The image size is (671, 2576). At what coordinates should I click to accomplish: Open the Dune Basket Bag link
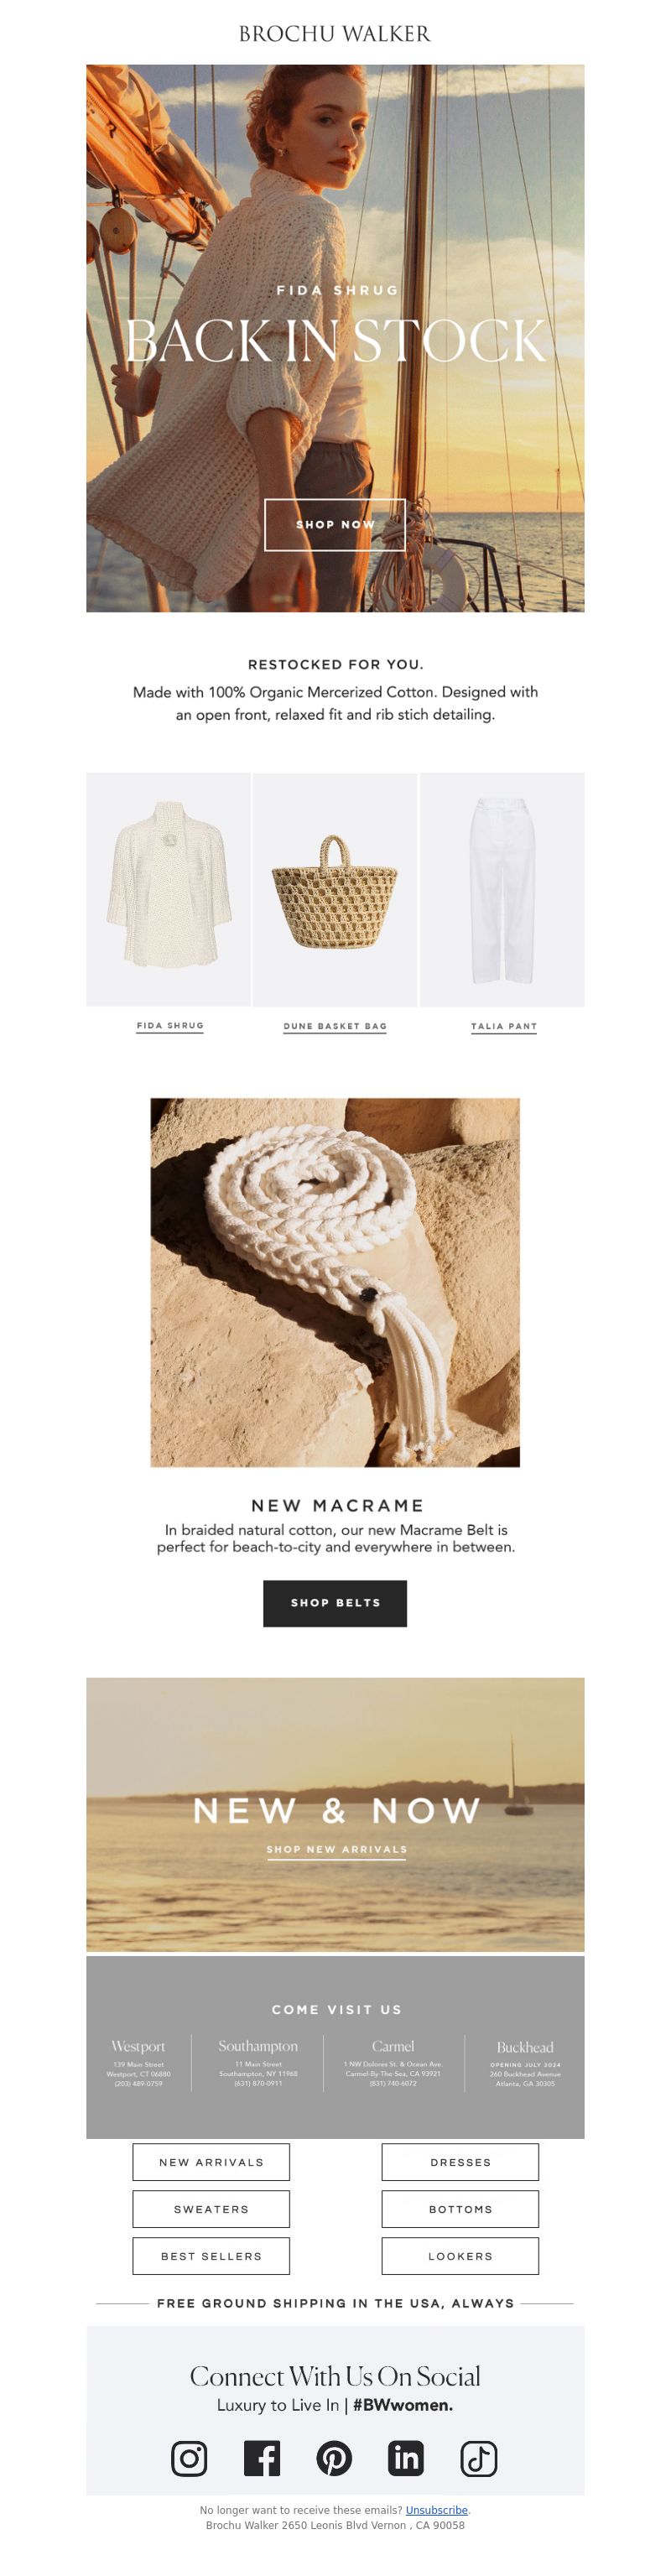[x=335, y=1026]
